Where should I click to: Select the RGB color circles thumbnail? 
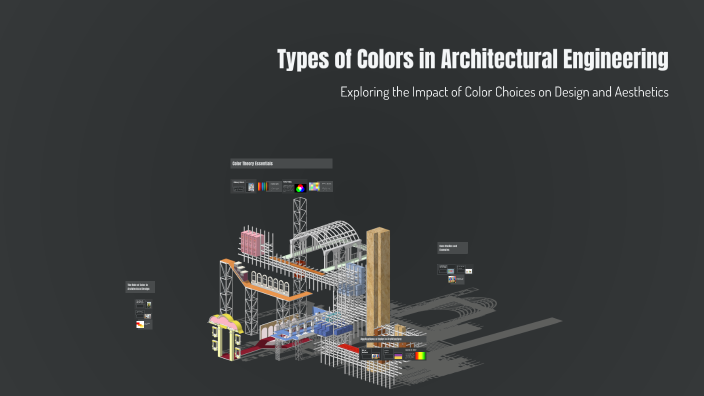(x=300, y=189)
